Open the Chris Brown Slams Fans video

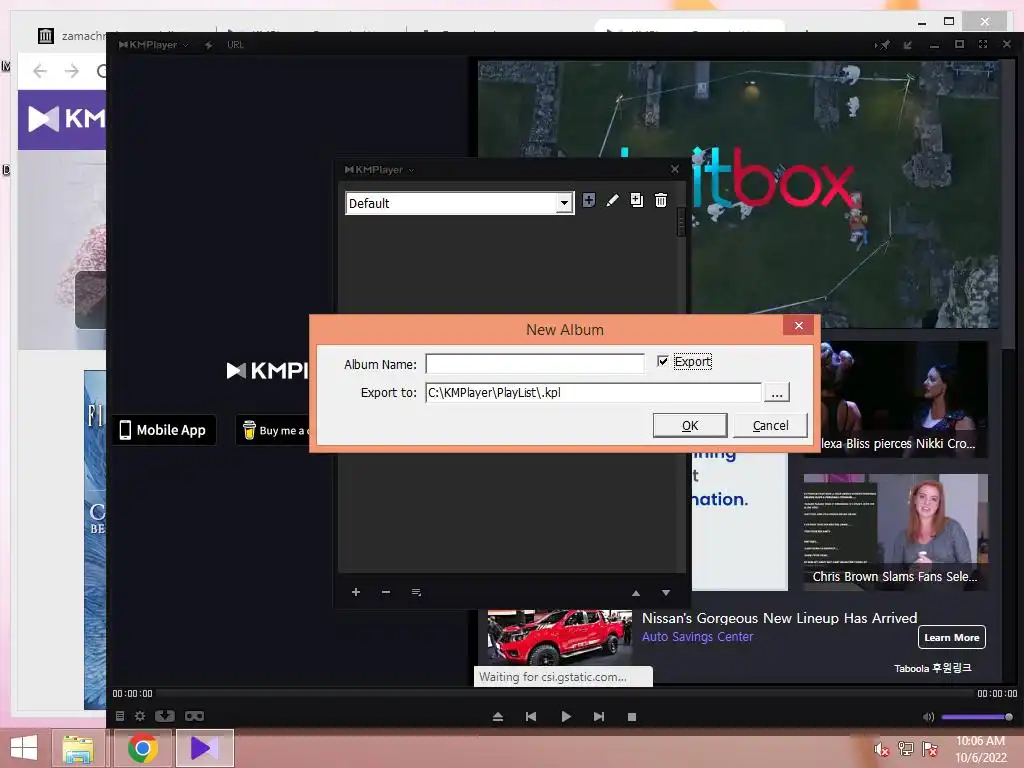click(895, 532)
